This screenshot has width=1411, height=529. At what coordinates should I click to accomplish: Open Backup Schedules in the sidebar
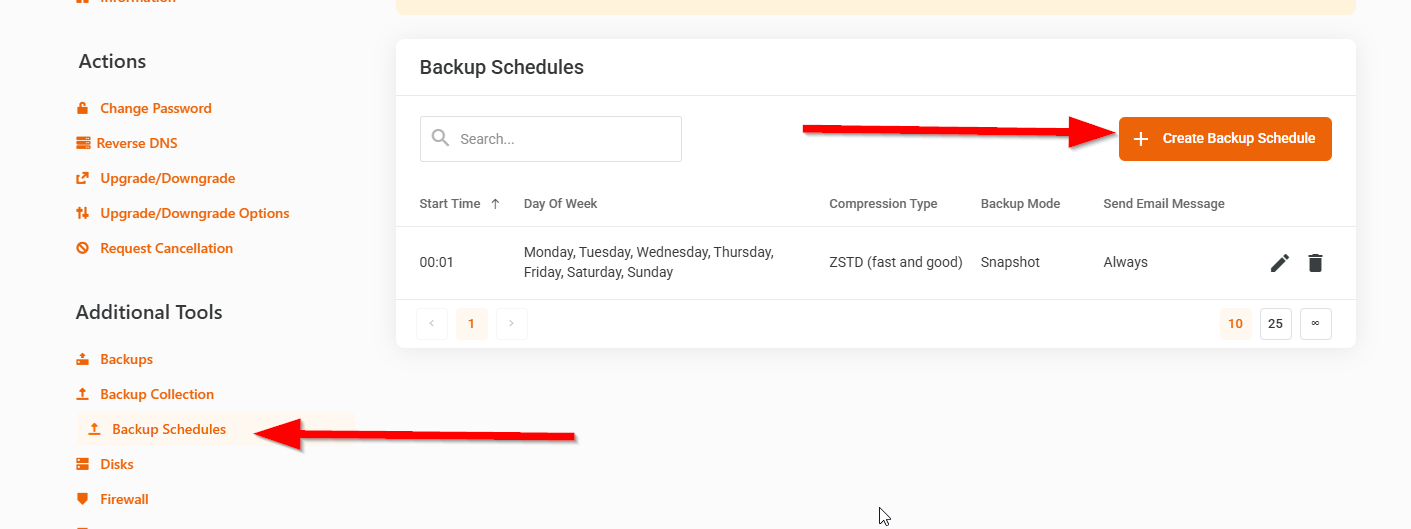[x=169, y=429]
